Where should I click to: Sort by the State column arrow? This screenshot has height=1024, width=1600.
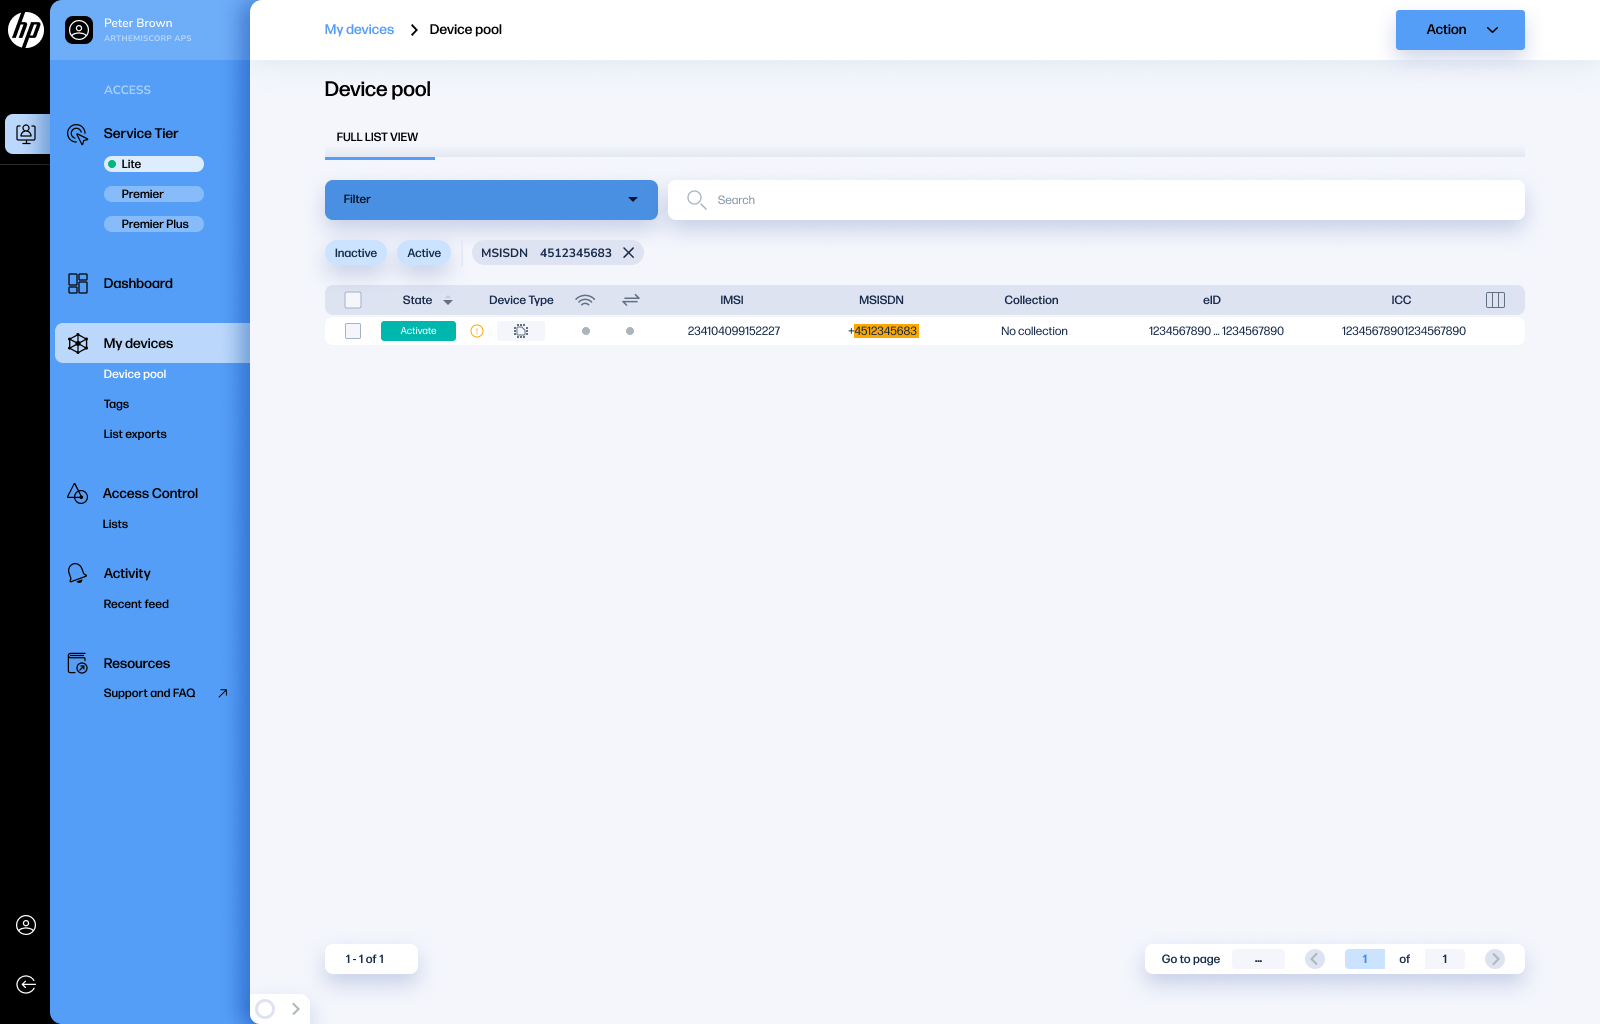coord(448,301)
